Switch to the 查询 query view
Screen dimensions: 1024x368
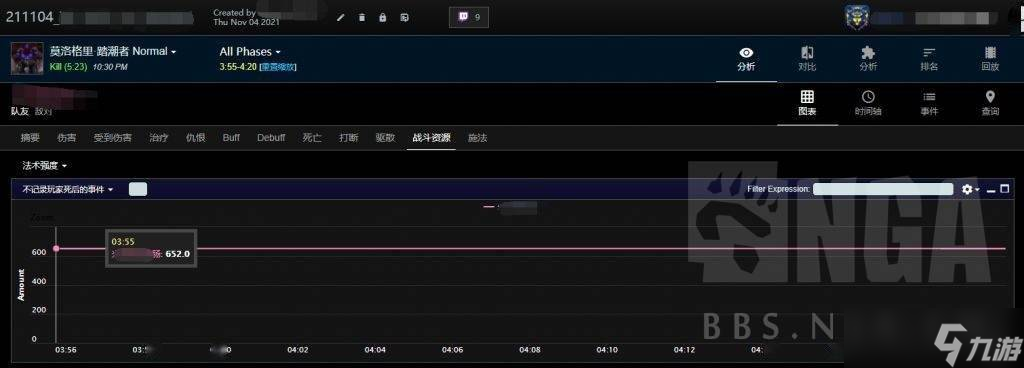[x=990, y=103]
